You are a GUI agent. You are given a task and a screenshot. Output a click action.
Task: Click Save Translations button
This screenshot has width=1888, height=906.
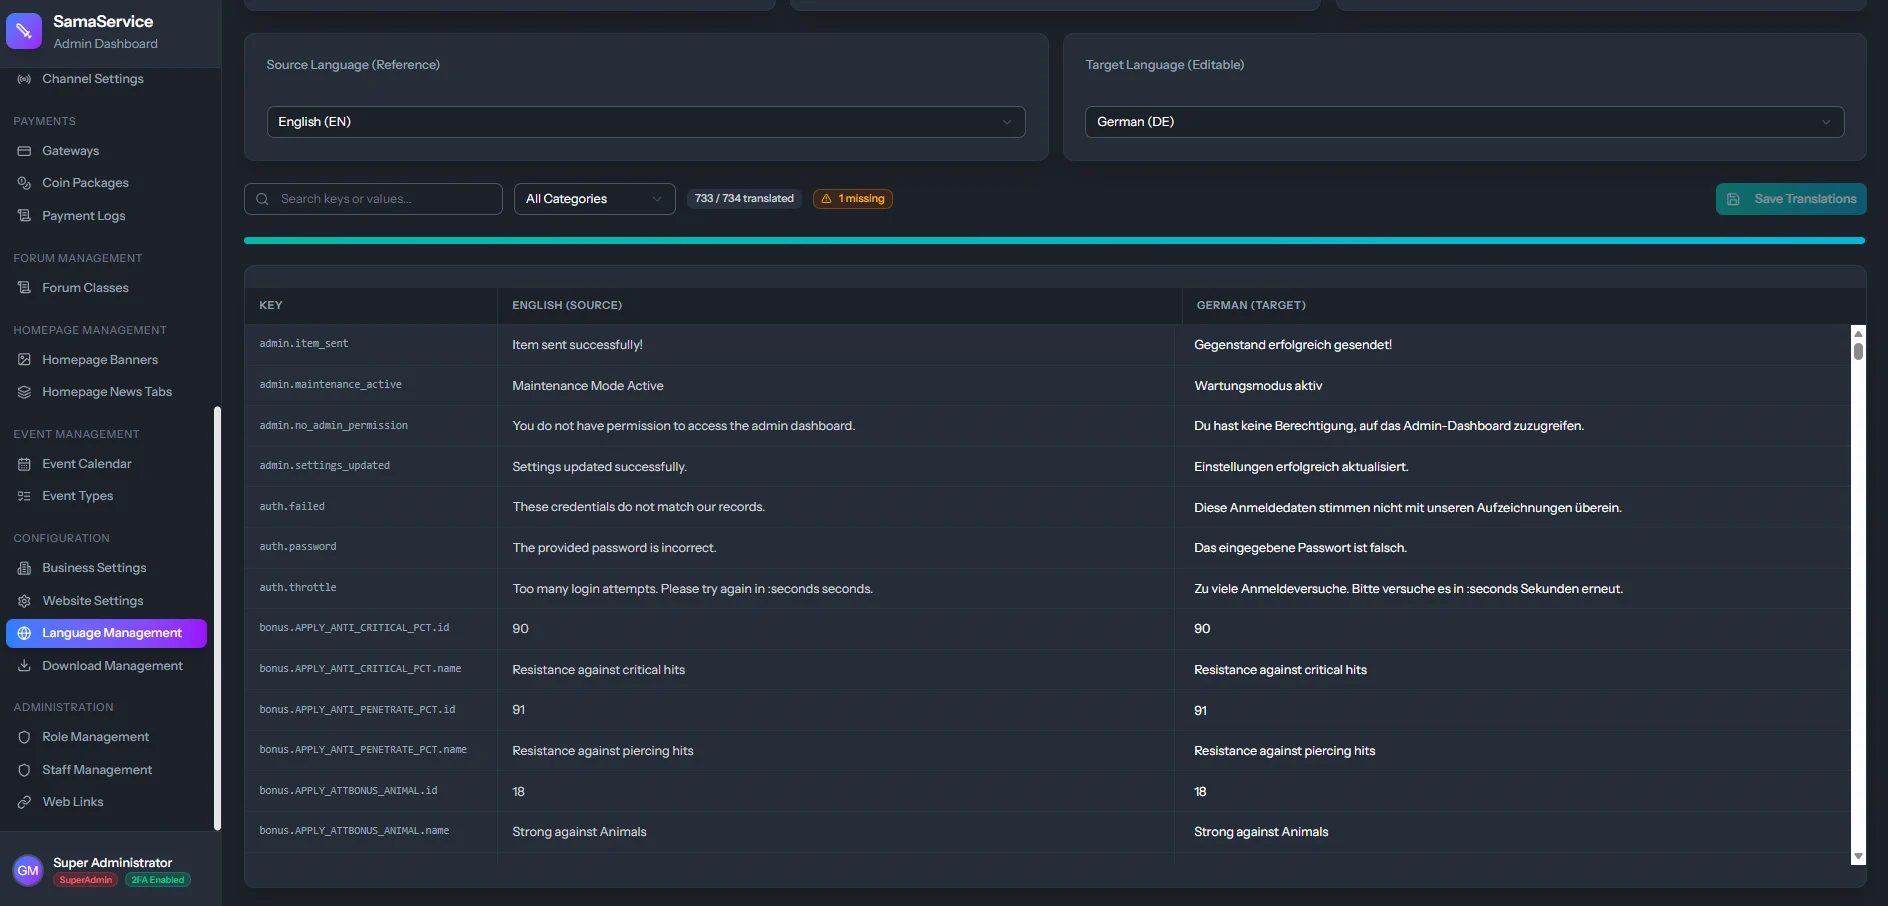pyautogui.click(x=1791, y=199)
